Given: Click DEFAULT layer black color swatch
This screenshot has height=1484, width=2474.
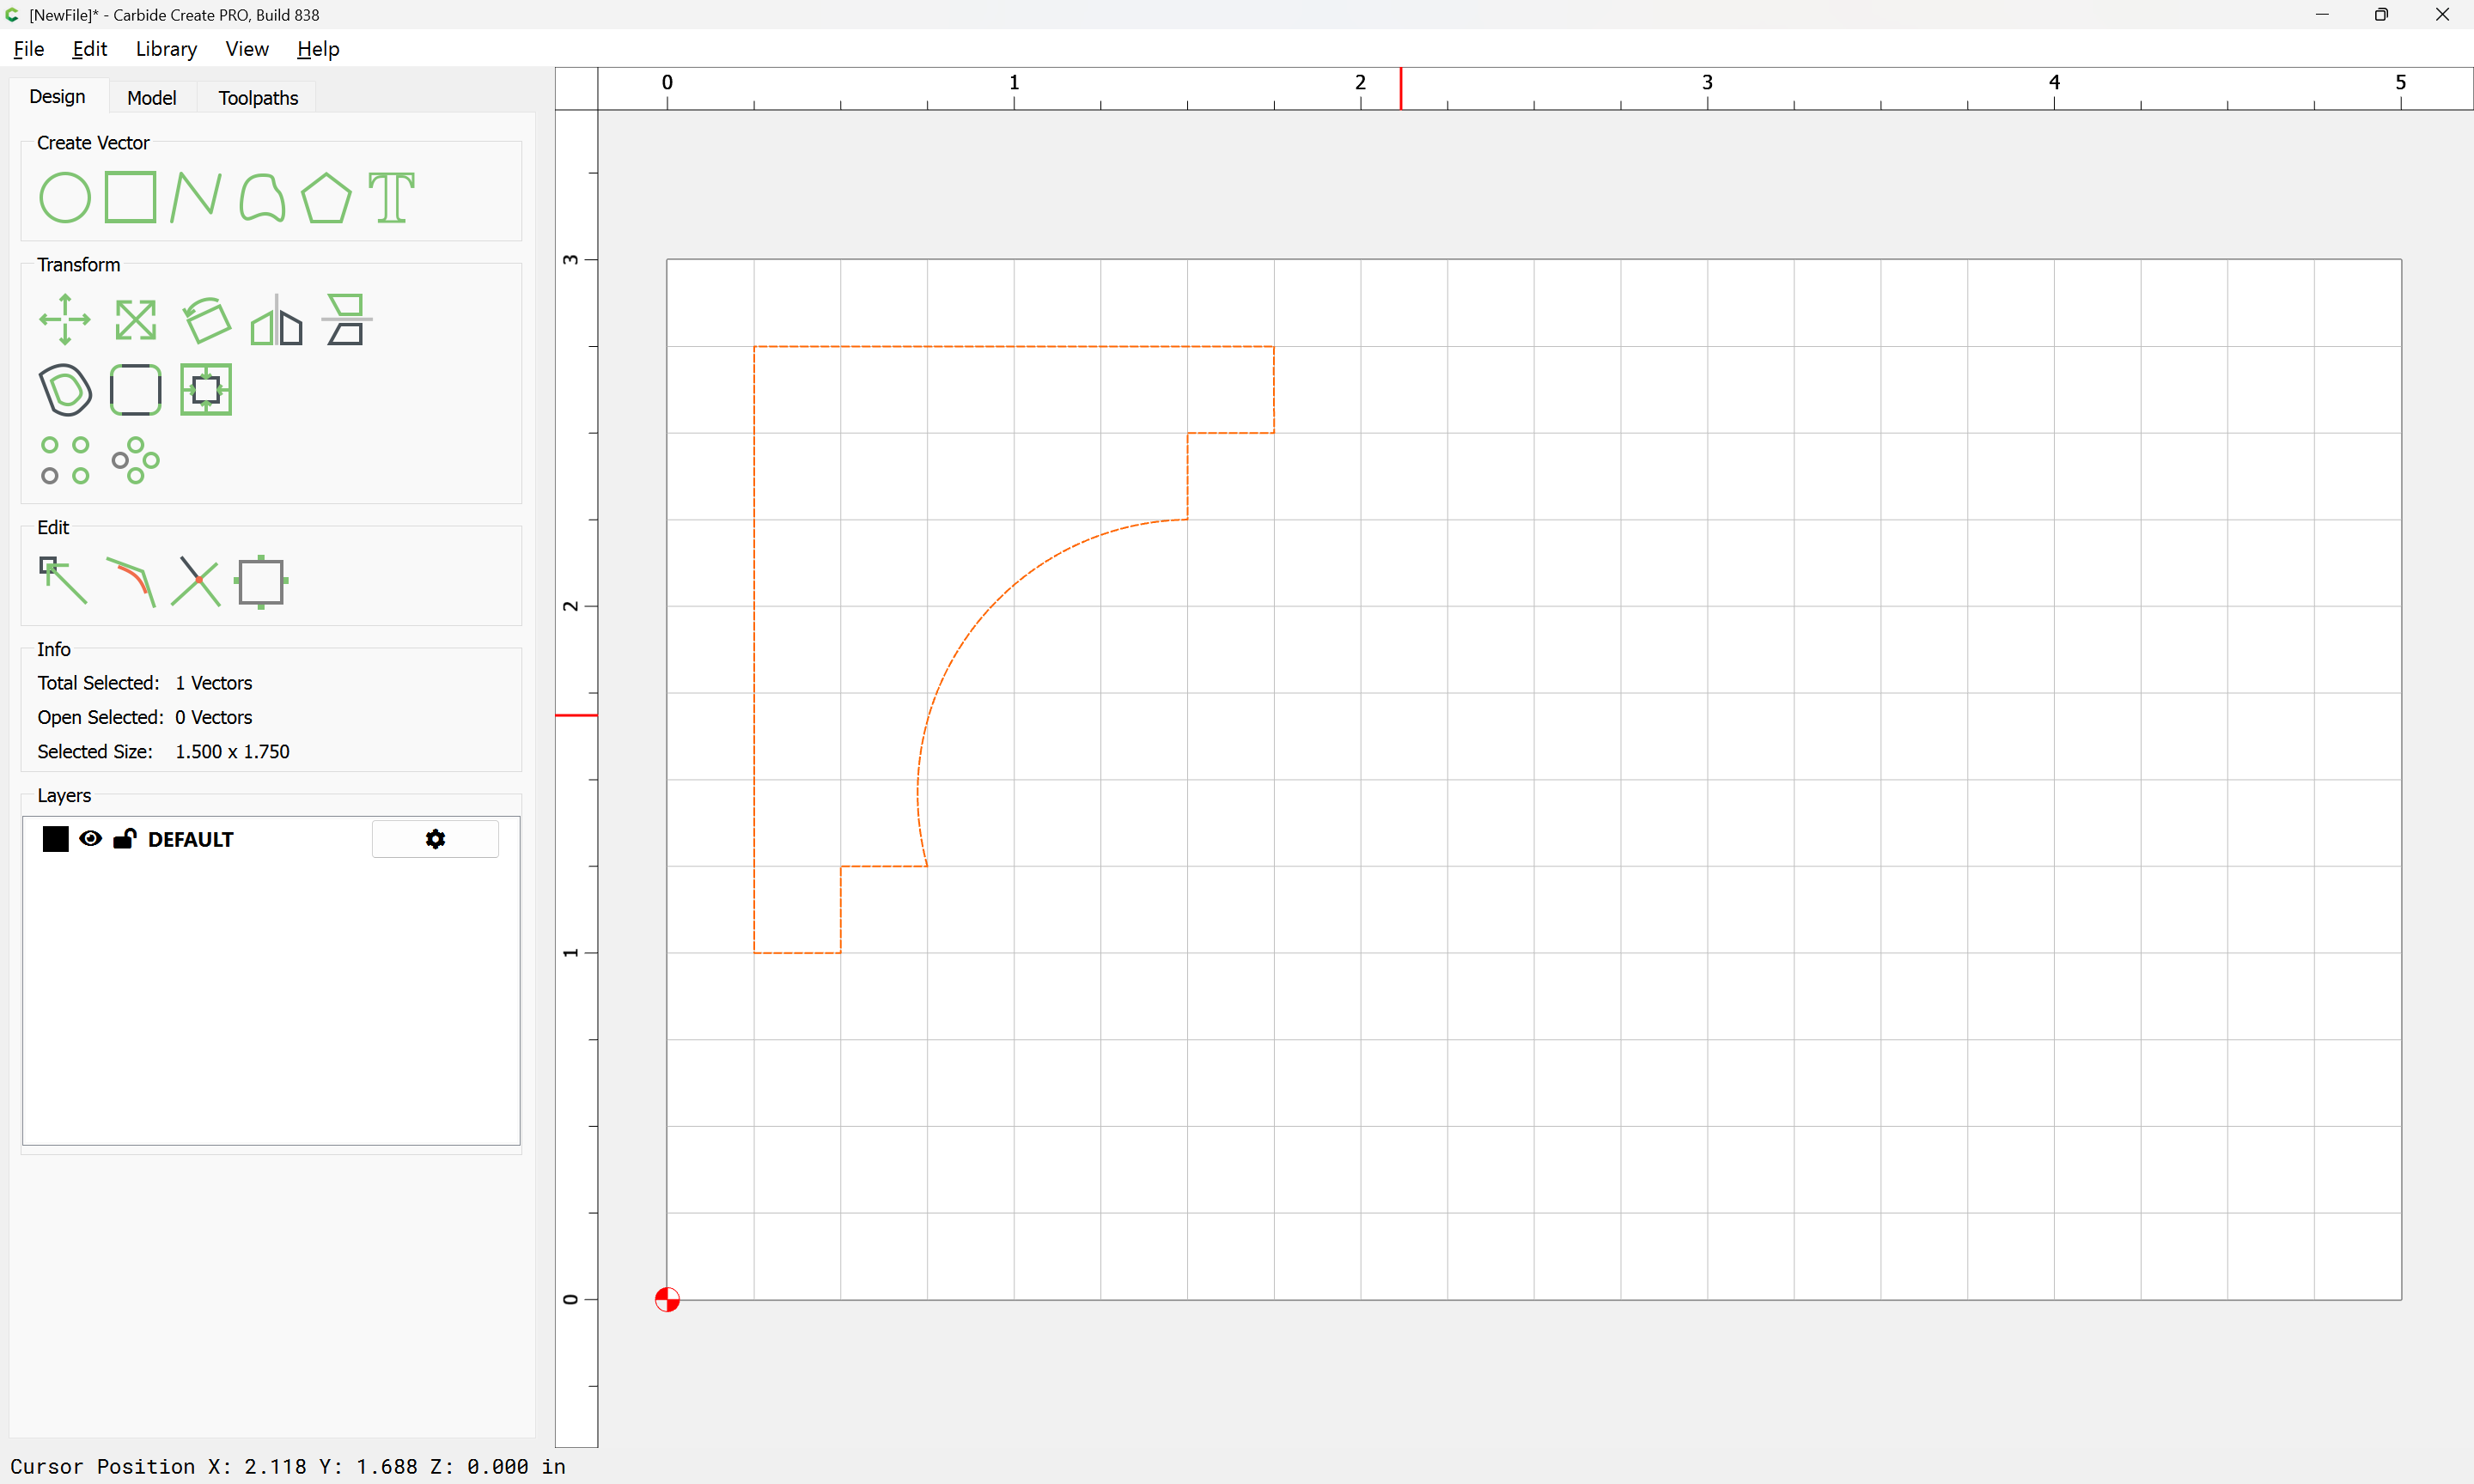Looking at the screenshot, I should pyautogui.click(x=56, y=839).
